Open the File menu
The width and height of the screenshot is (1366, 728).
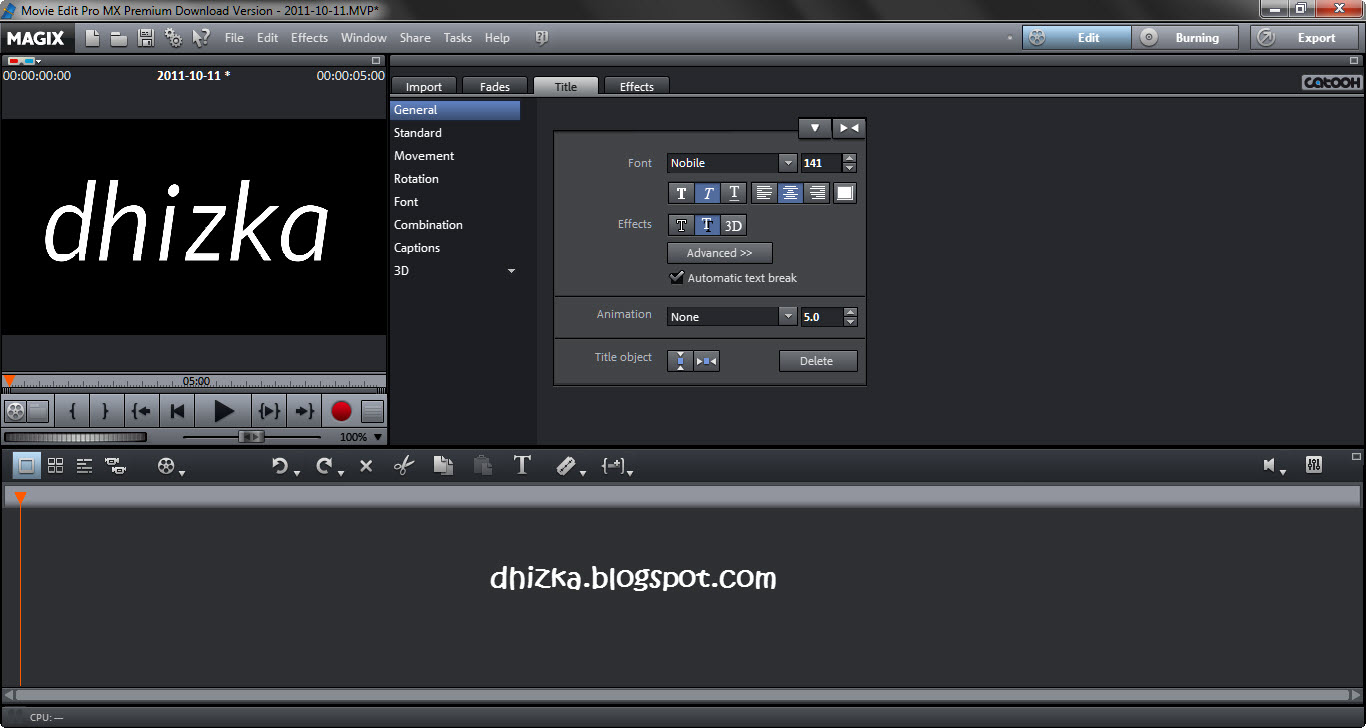234,38
